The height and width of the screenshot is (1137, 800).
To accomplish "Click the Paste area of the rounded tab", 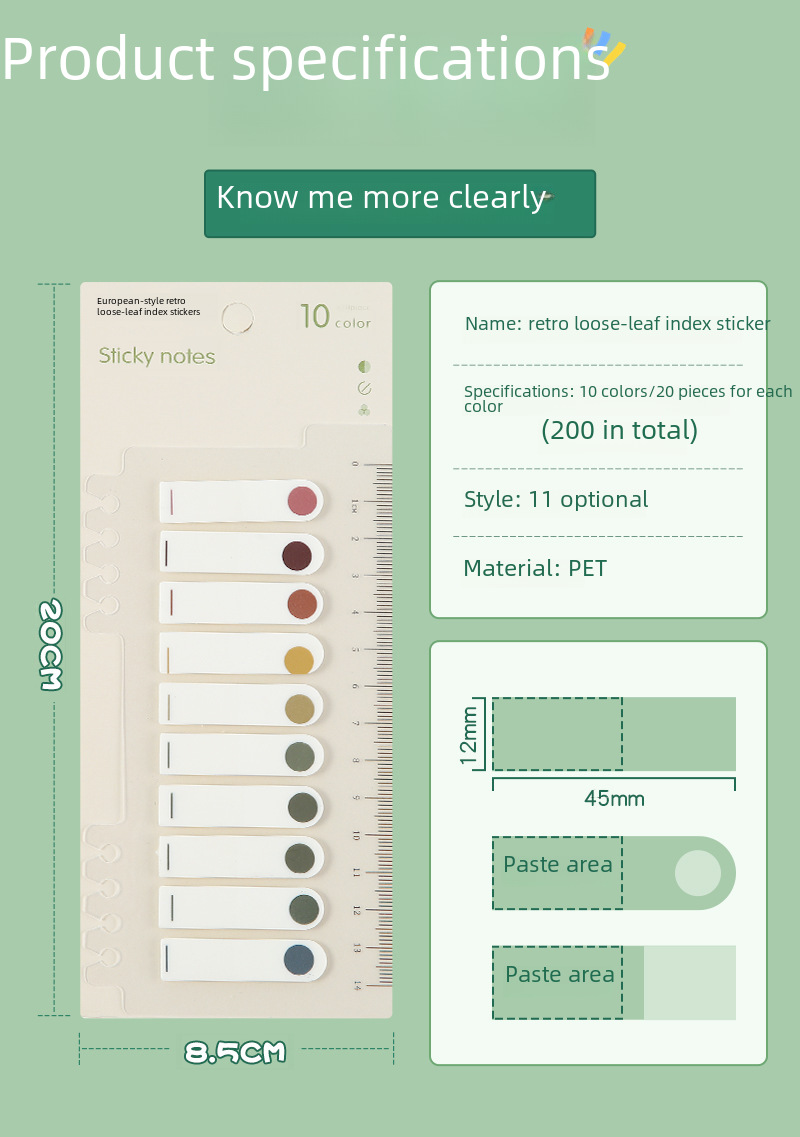I will point(557,865).
